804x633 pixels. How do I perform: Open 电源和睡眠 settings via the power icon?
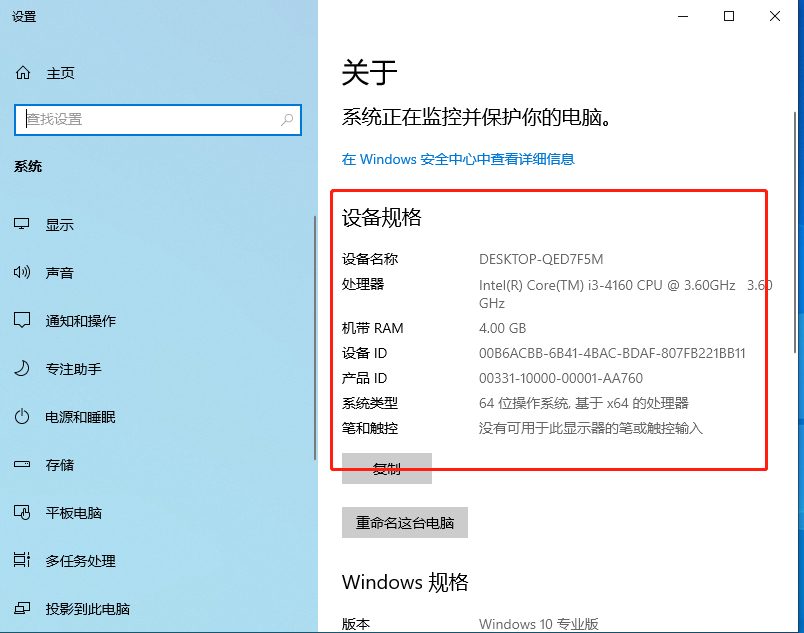point(22,417)
